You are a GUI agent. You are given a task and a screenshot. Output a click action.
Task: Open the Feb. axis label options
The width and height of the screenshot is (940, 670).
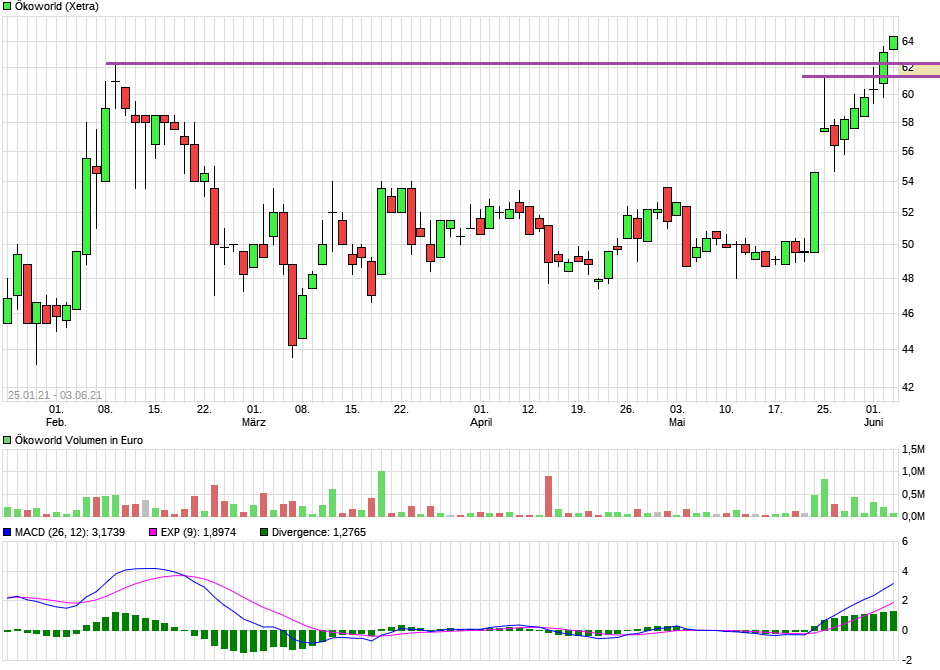point(55,422)
